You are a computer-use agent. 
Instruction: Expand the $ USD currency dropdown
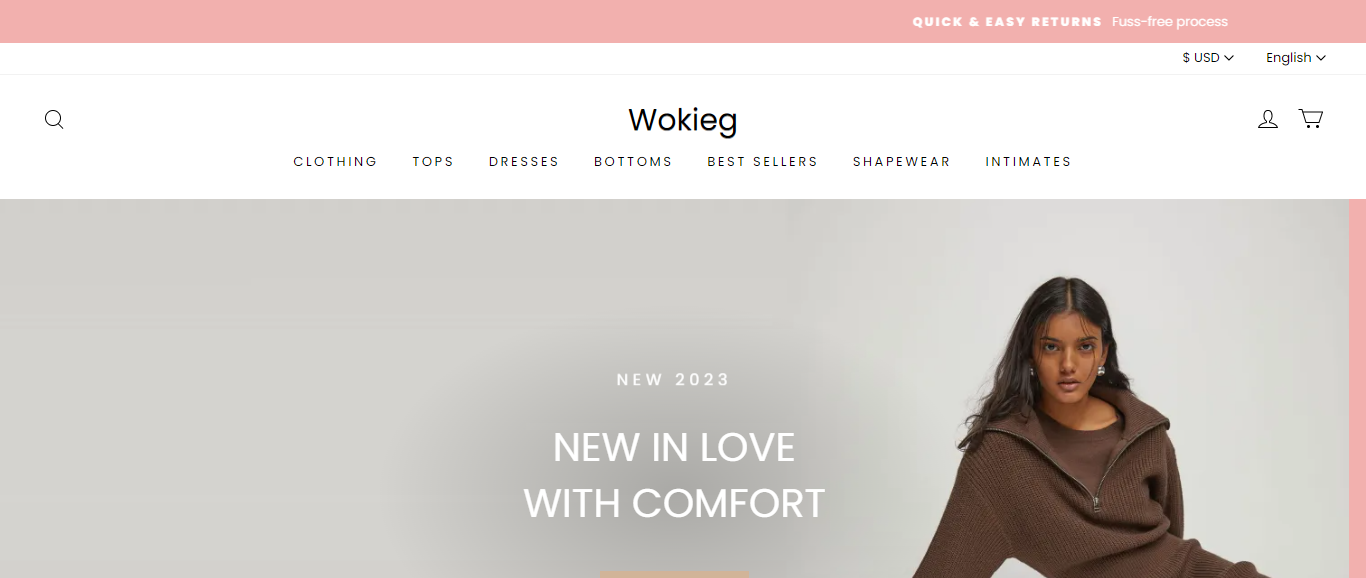(1208, 58)
